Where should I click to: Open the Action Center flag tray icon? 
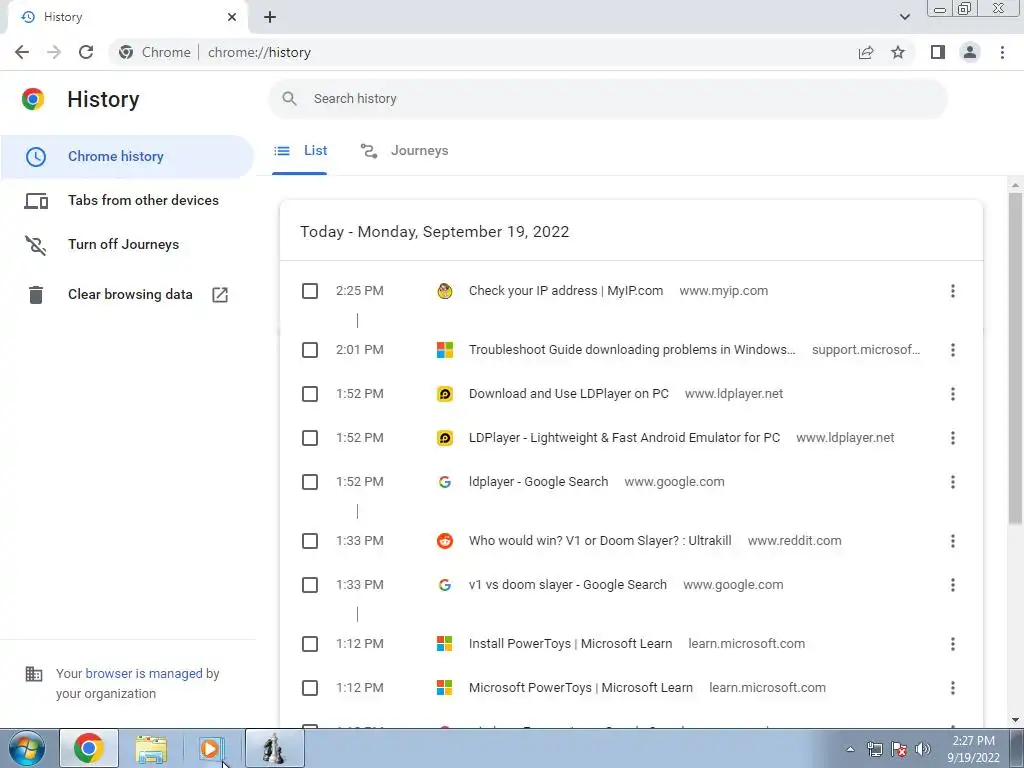pos(899,749)
